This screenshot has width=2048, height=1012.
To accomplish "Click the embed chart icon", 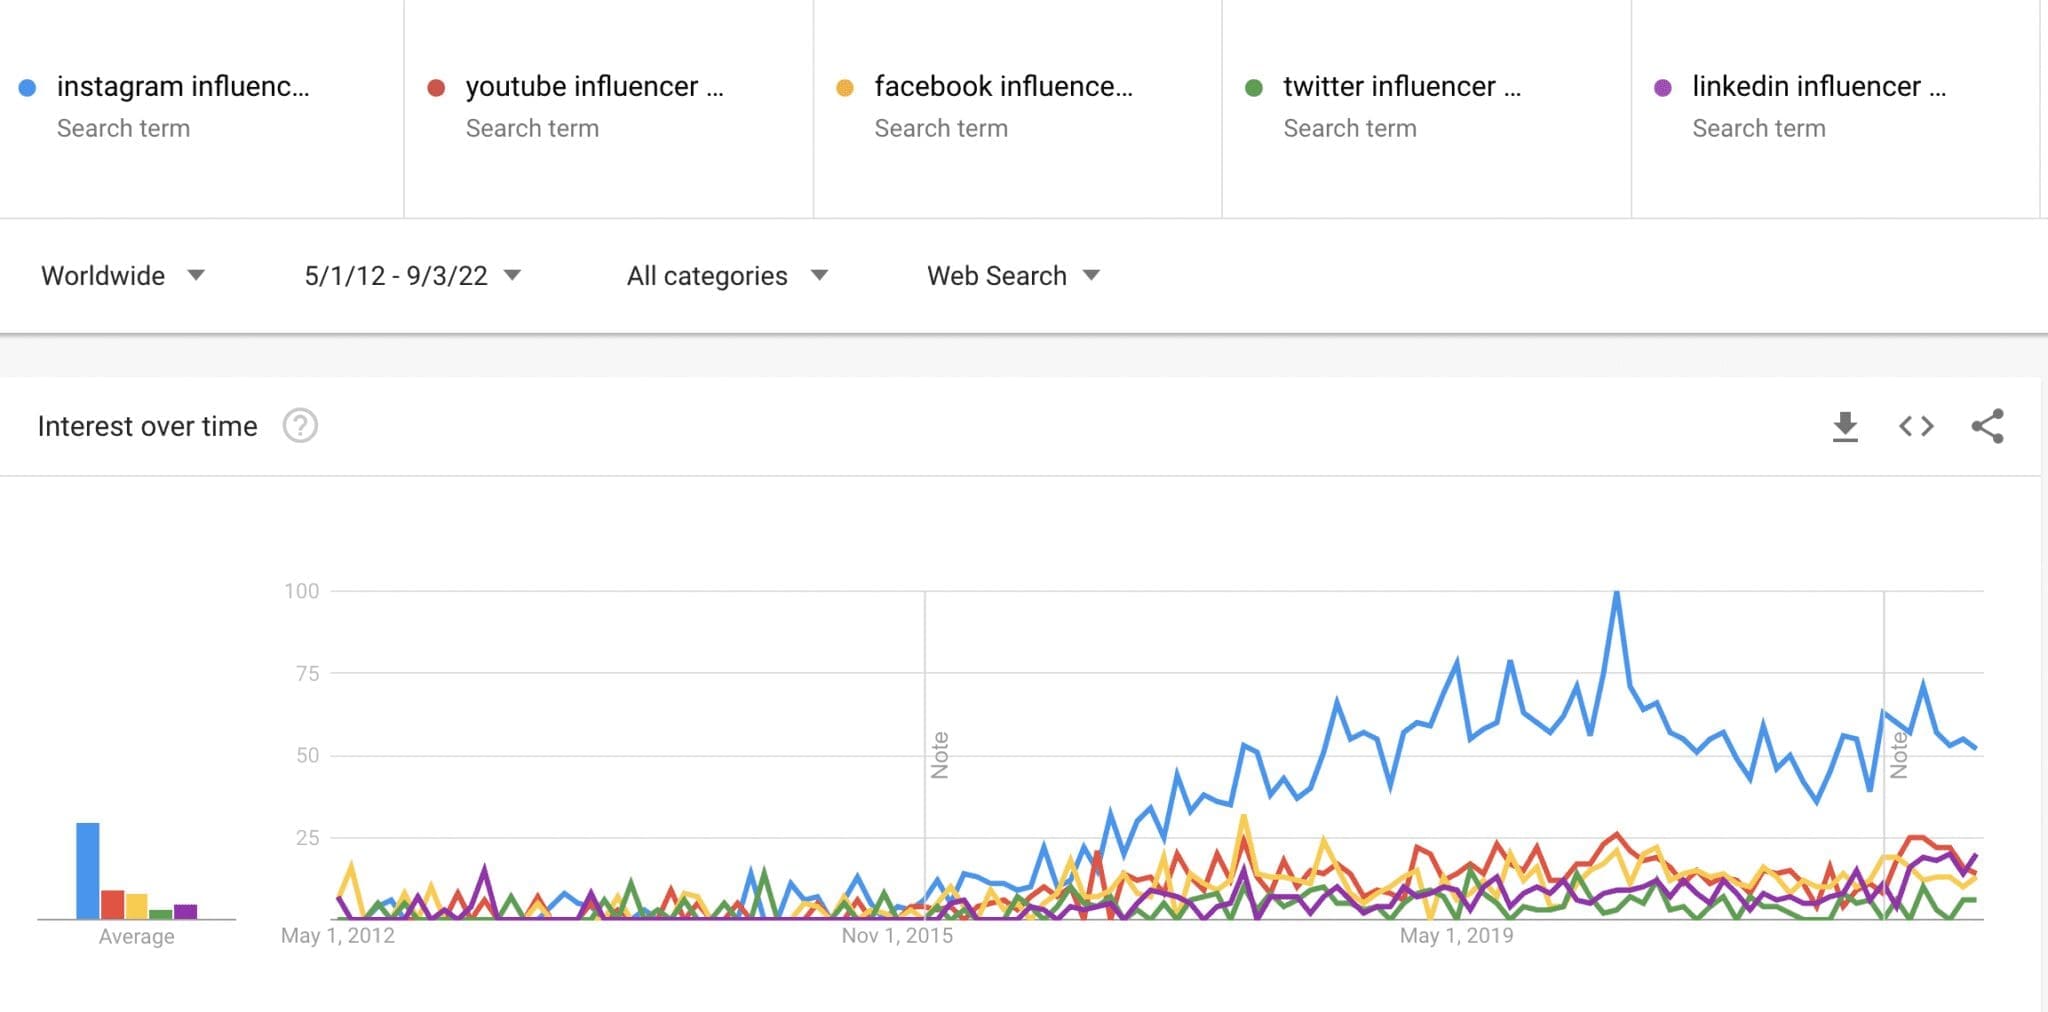I will 1915,426.
